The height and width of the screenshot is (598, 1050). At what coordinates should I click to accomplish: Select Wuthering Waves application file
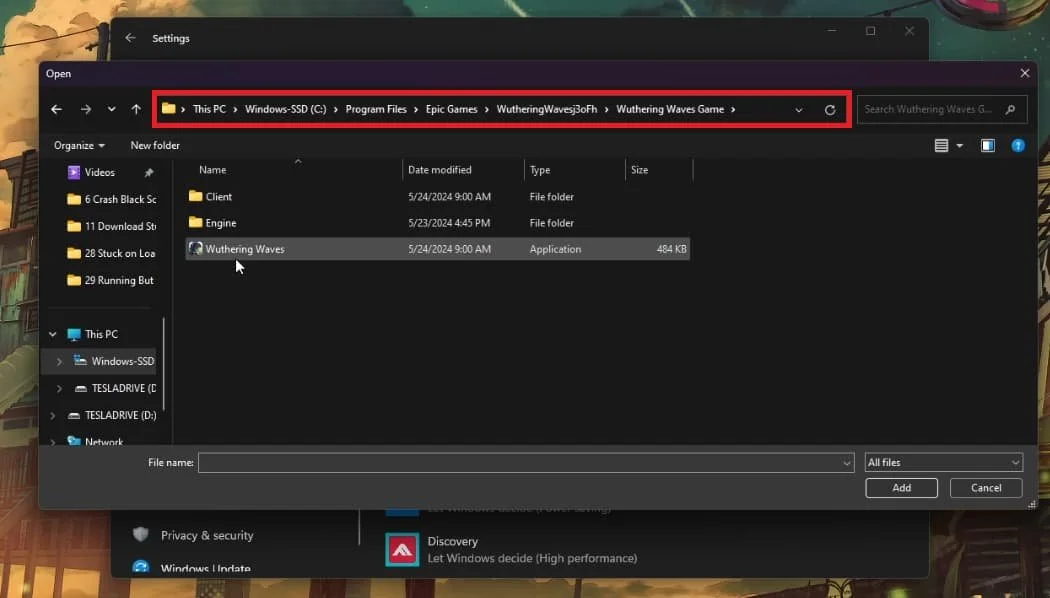[438, 249]
